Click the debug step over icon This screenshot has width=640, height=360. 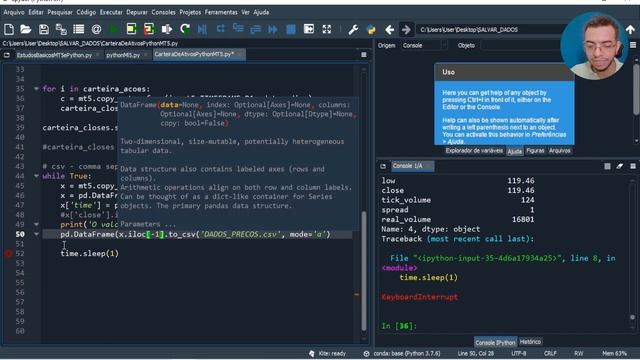point(220,29)
